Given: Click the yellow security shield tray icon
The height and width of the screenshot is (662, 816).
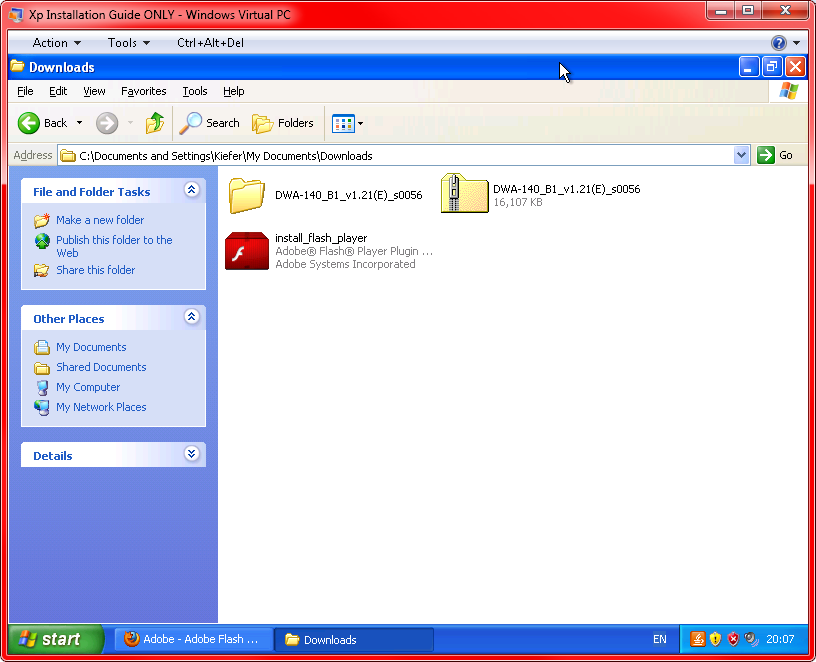Looking at the screenshot, I should point(716,639).
